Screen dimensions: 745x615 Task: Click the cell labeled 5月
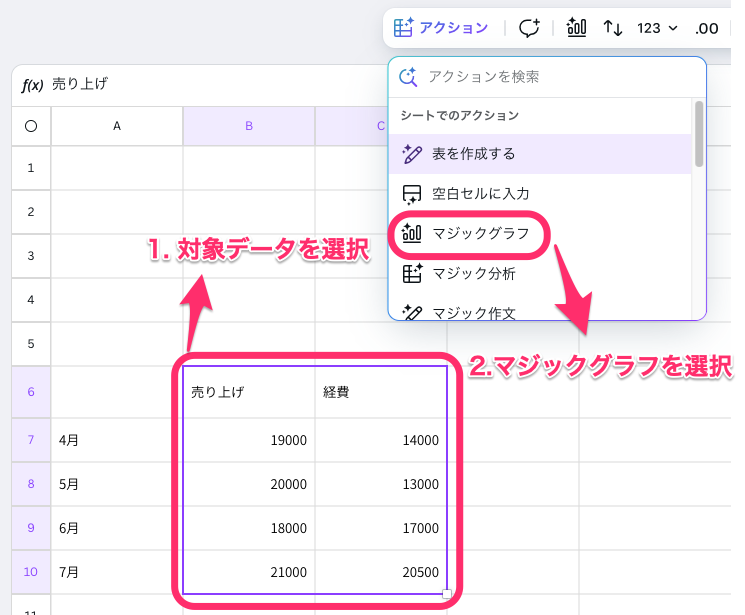click(x=117, y=484)
